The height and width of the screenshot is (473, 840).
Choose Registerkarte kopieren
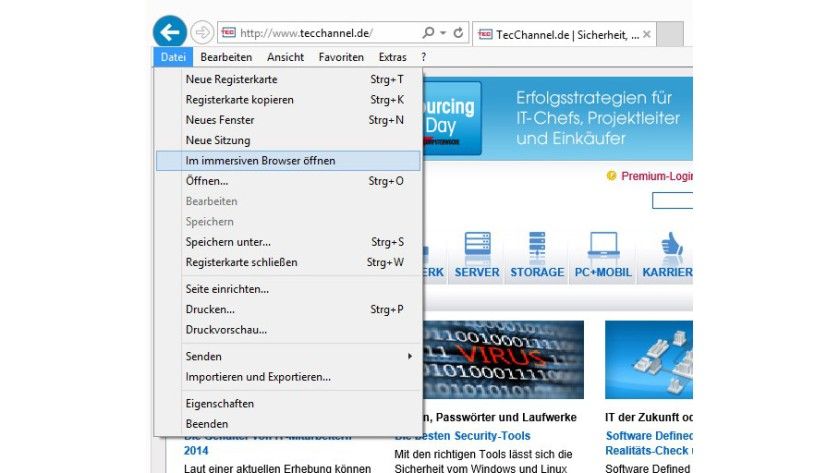[288, 100]
